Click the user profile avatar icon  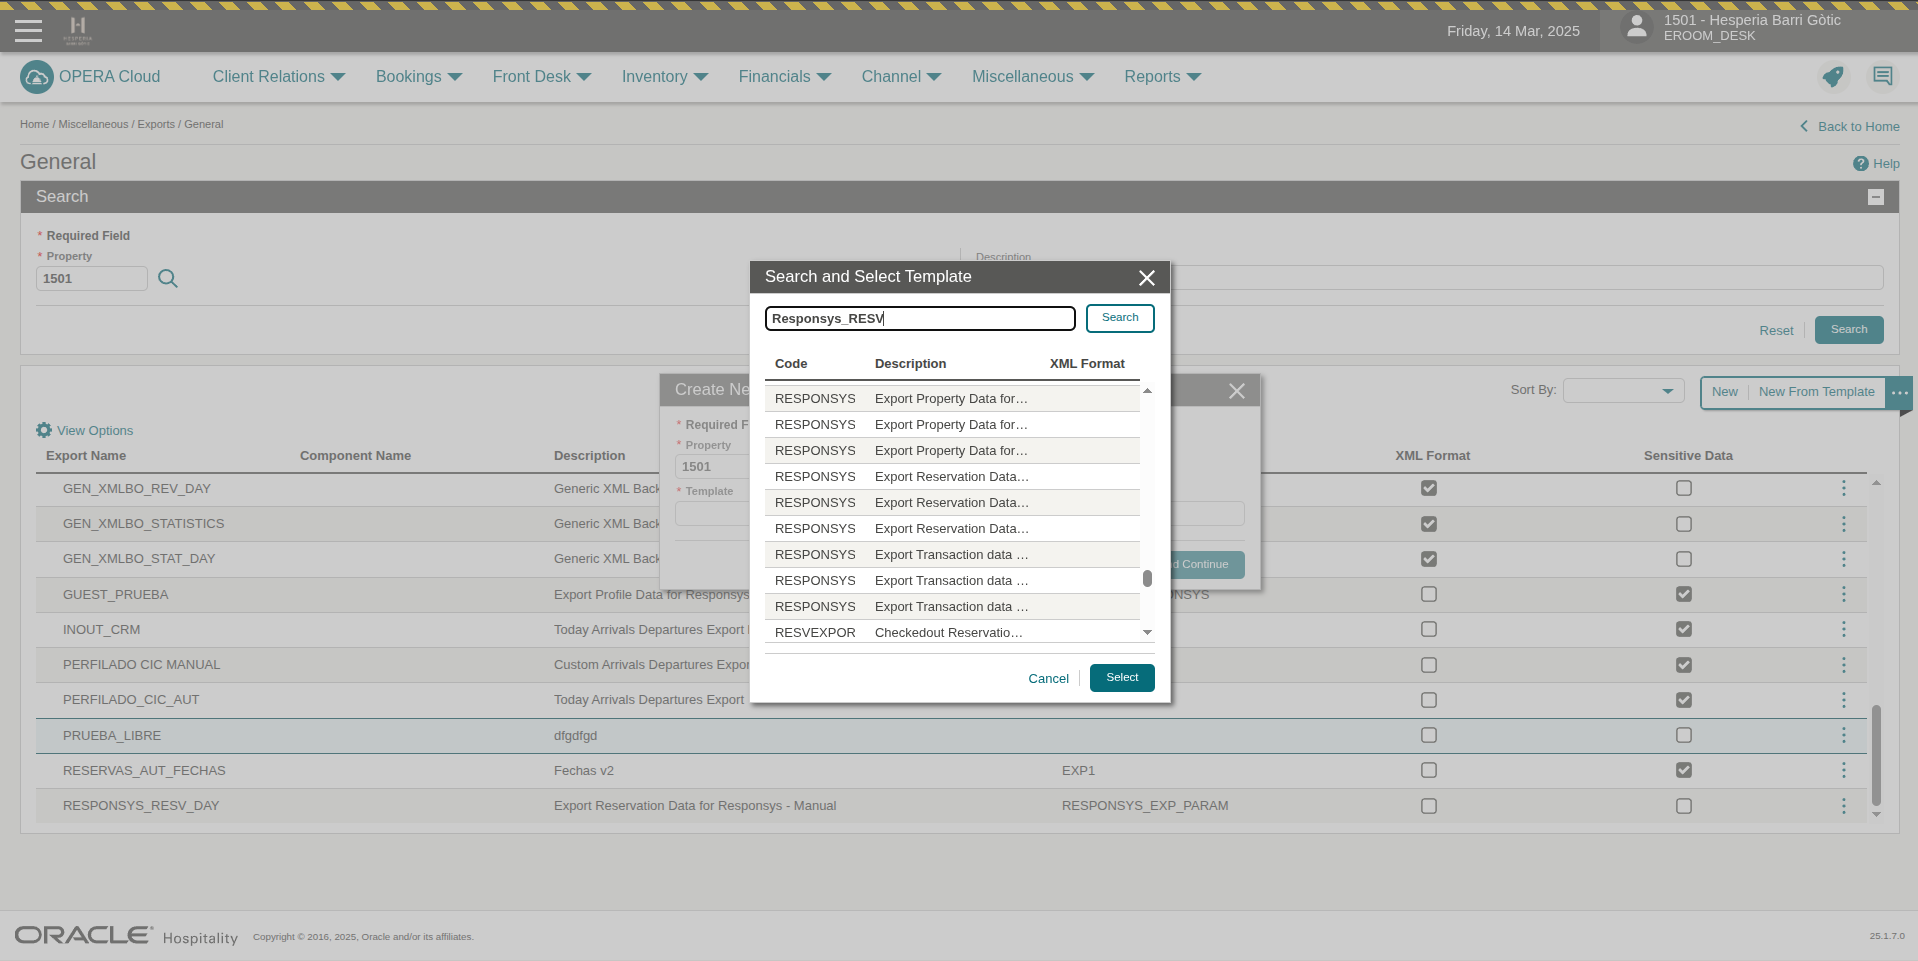[x=1636, y=27]
